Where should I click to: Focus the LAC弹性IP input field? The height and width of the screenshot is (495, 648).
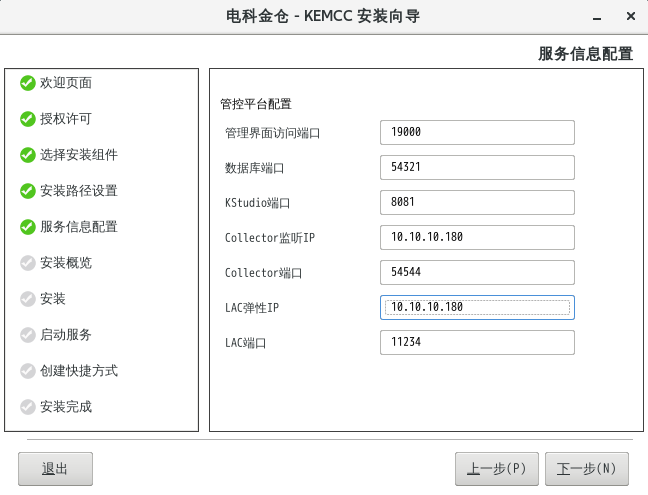[x=477, y=307]
